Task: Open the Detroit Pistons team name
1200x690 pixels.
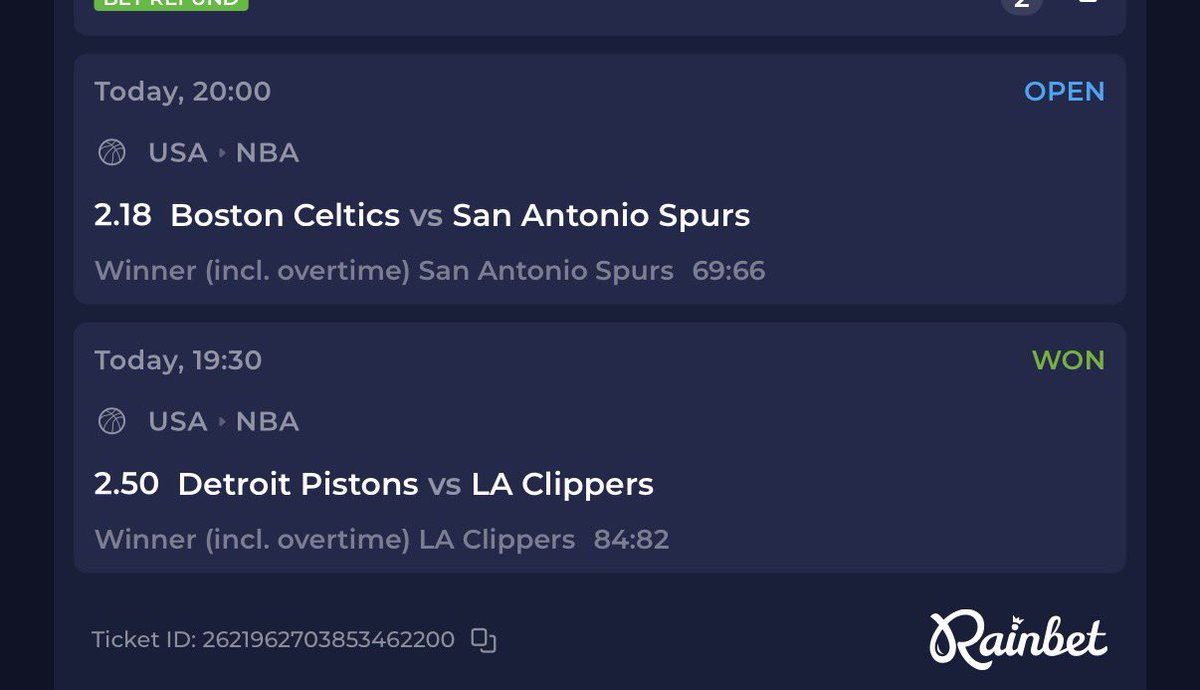Action: click(x=298, y=485)
